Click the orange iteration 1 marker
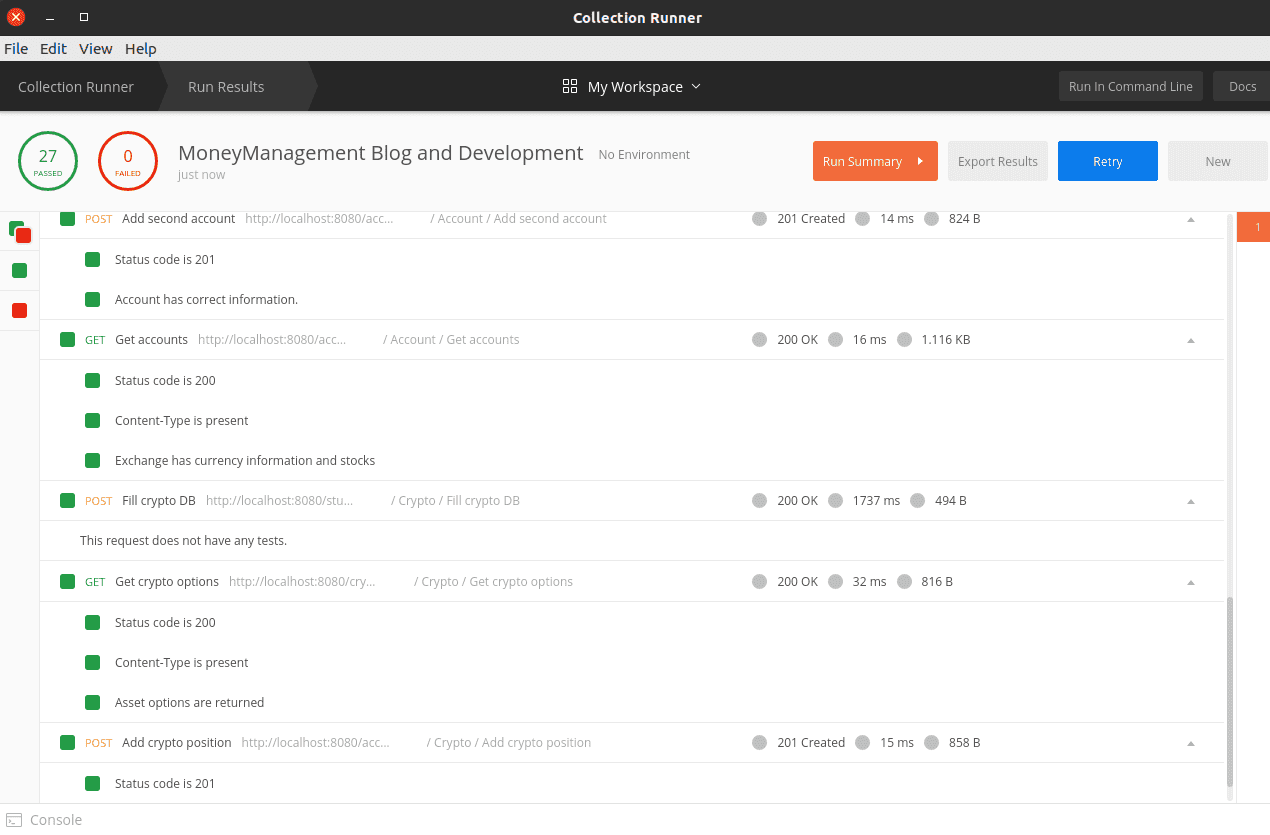 1256,227
